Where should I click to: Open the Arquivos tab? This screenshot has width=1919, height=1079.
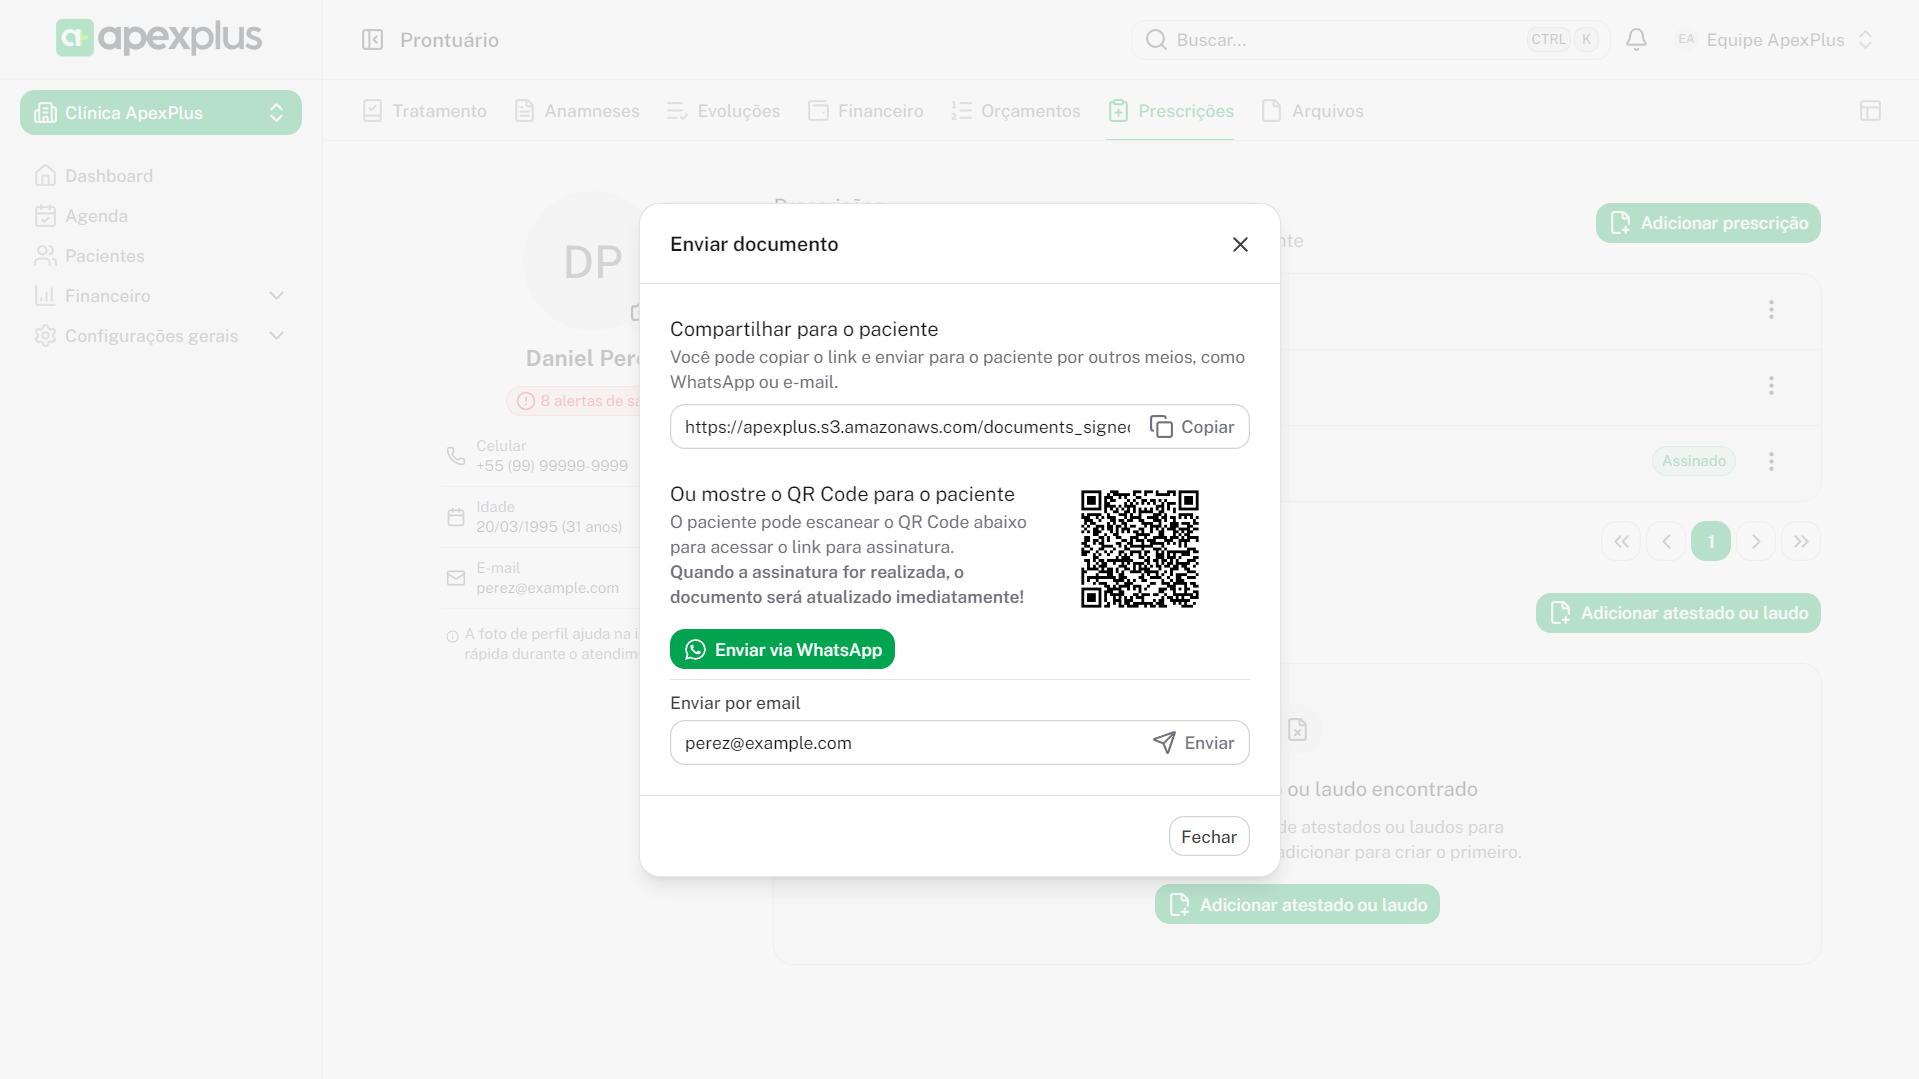1312,111
